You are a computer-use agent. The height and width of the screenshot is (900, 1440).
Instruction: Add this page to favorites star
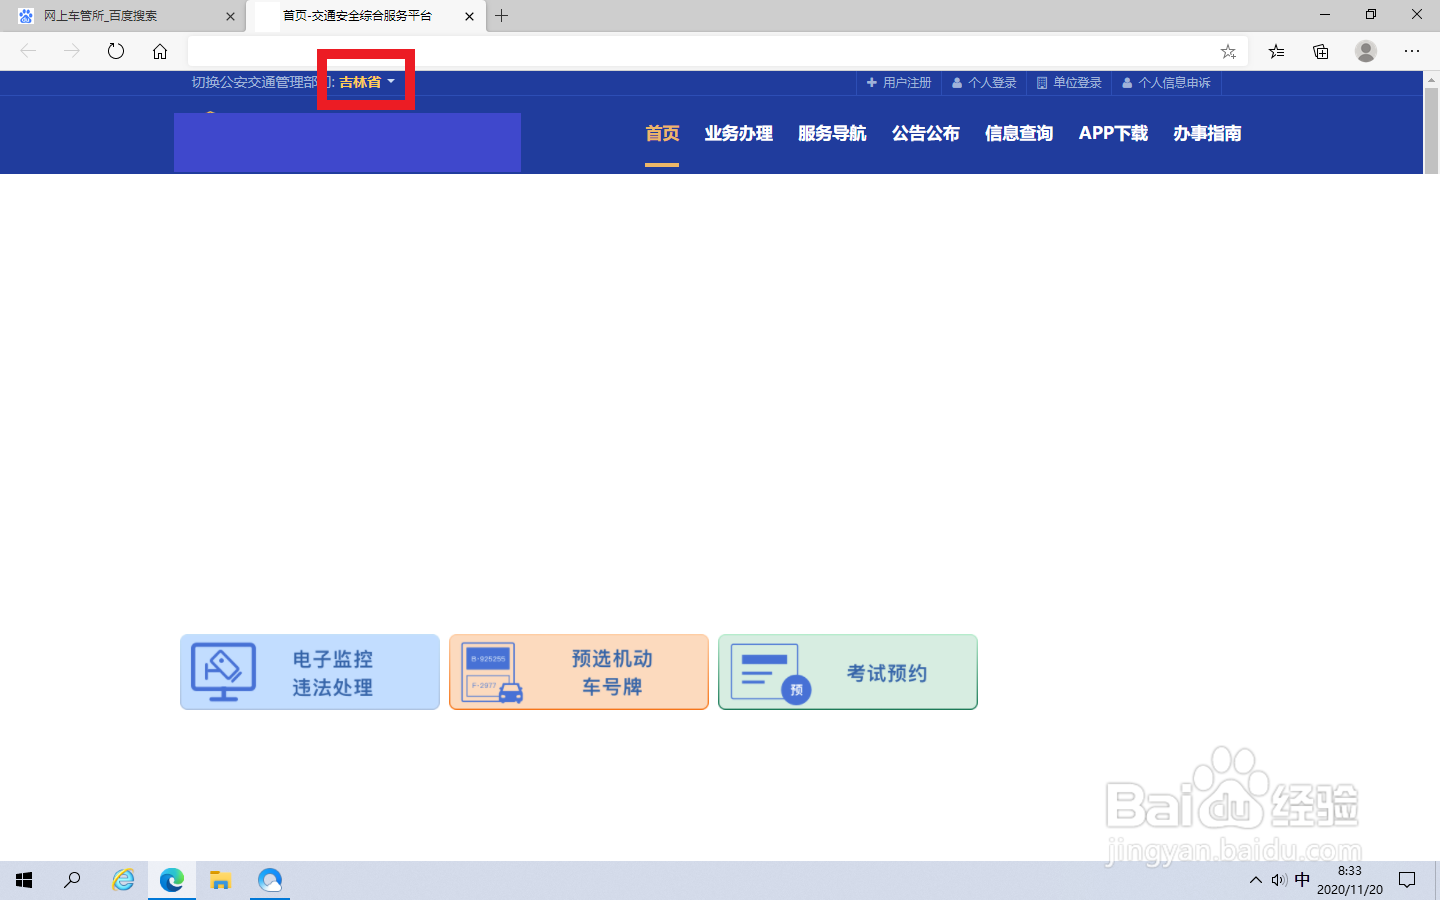[x=1228, y=51]
